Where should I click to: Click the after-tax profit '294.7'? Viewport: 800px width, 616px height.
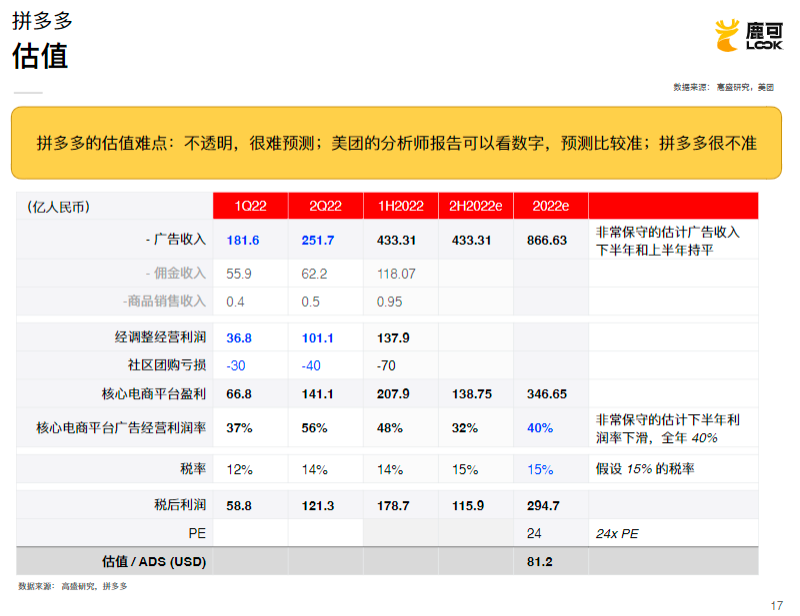tap(543, 506)
